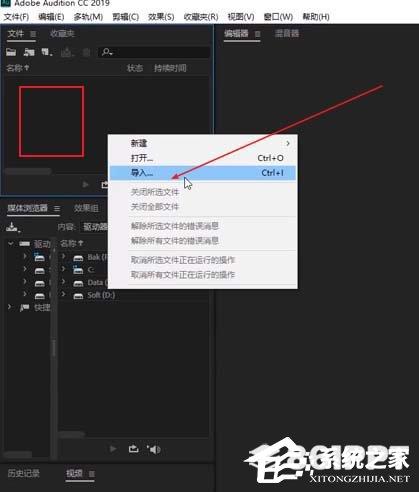Screen dimensions: 419x492
Task: Switch to the 效果组 tab
Action: tap(86, 208)
